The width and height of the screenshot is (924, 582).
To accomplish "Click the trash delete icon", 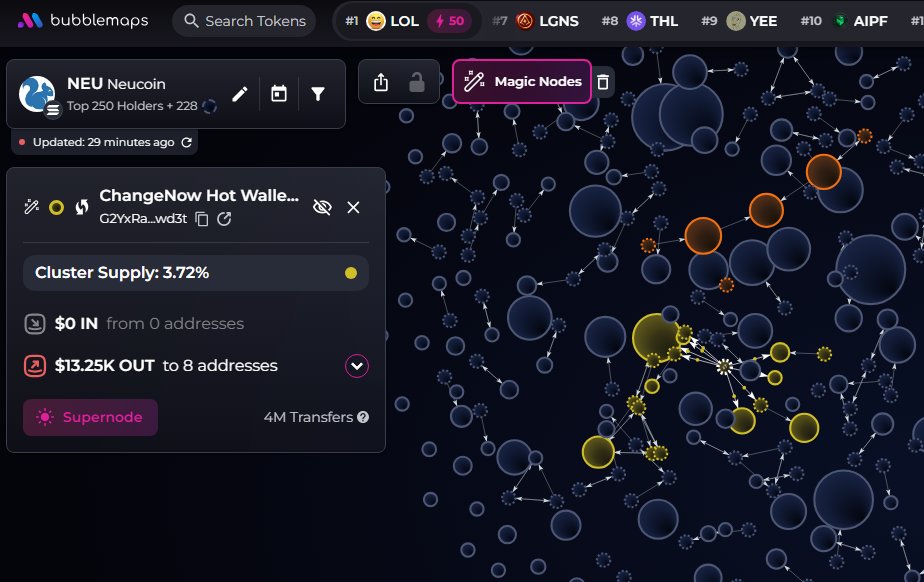I will click(603, 81).
